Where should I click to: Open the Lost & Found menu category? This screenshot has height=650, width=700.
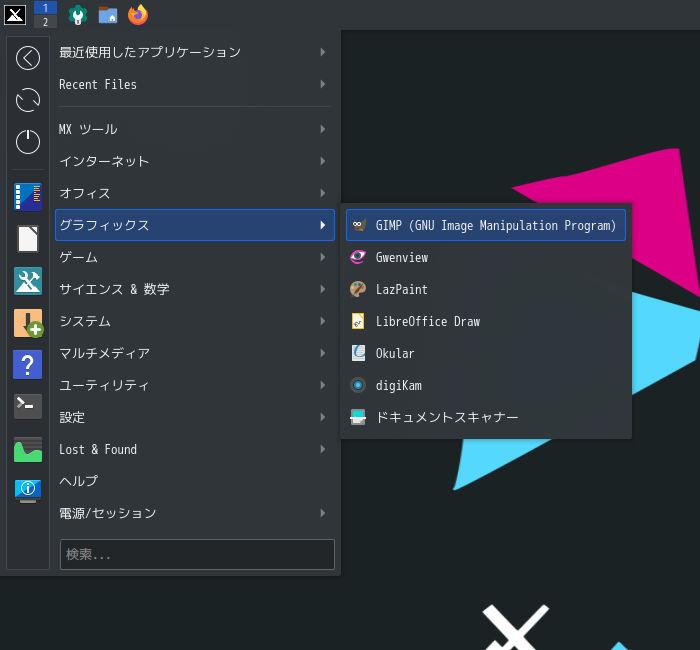pyautogui.click(x=195, y=450)
